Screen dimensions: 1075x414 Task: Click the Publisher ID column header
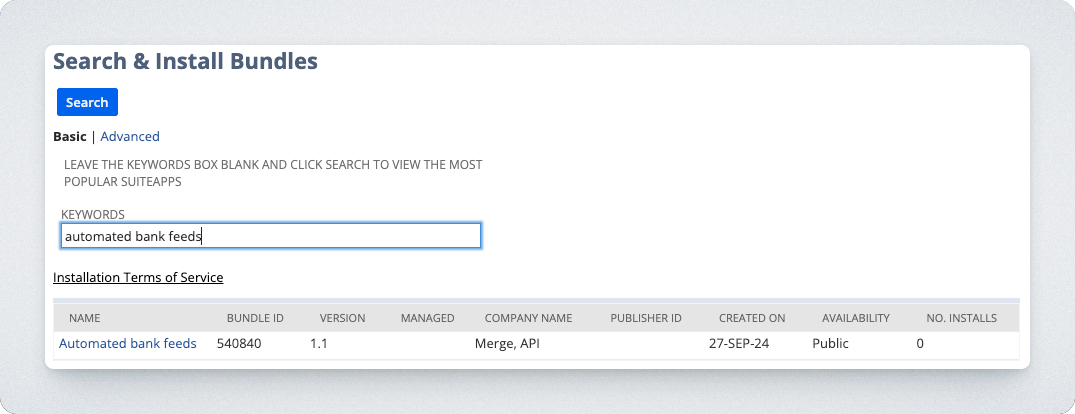646,318
